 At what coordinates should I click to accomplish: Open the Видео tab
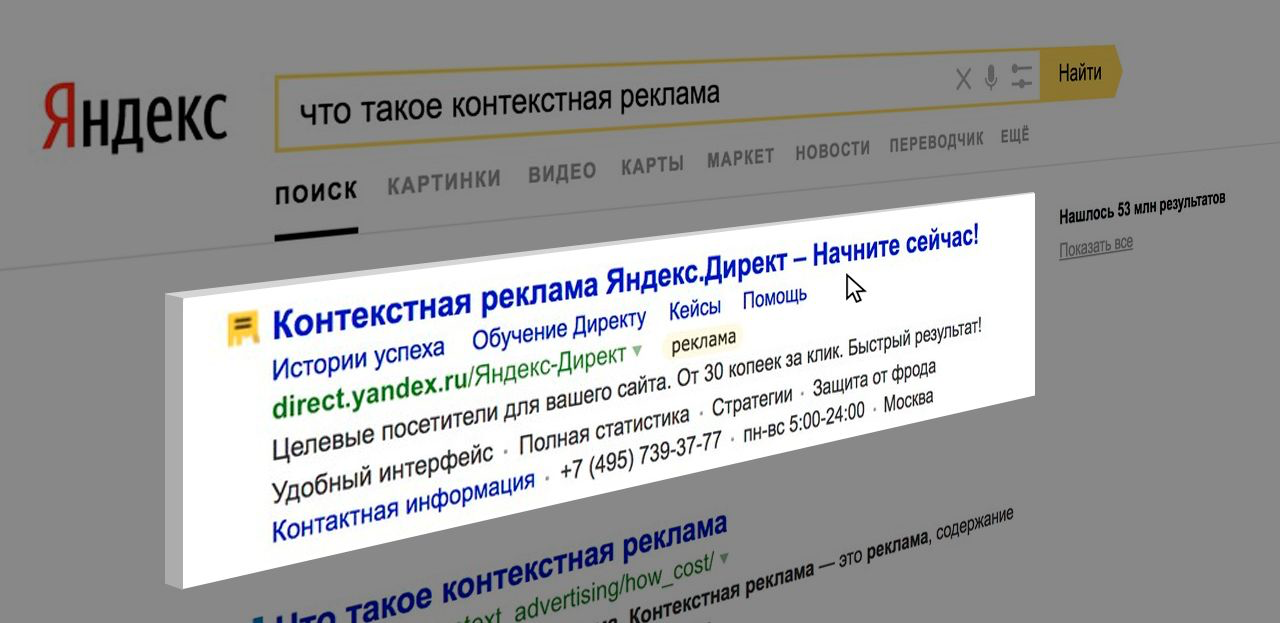[x=562, y=172]
